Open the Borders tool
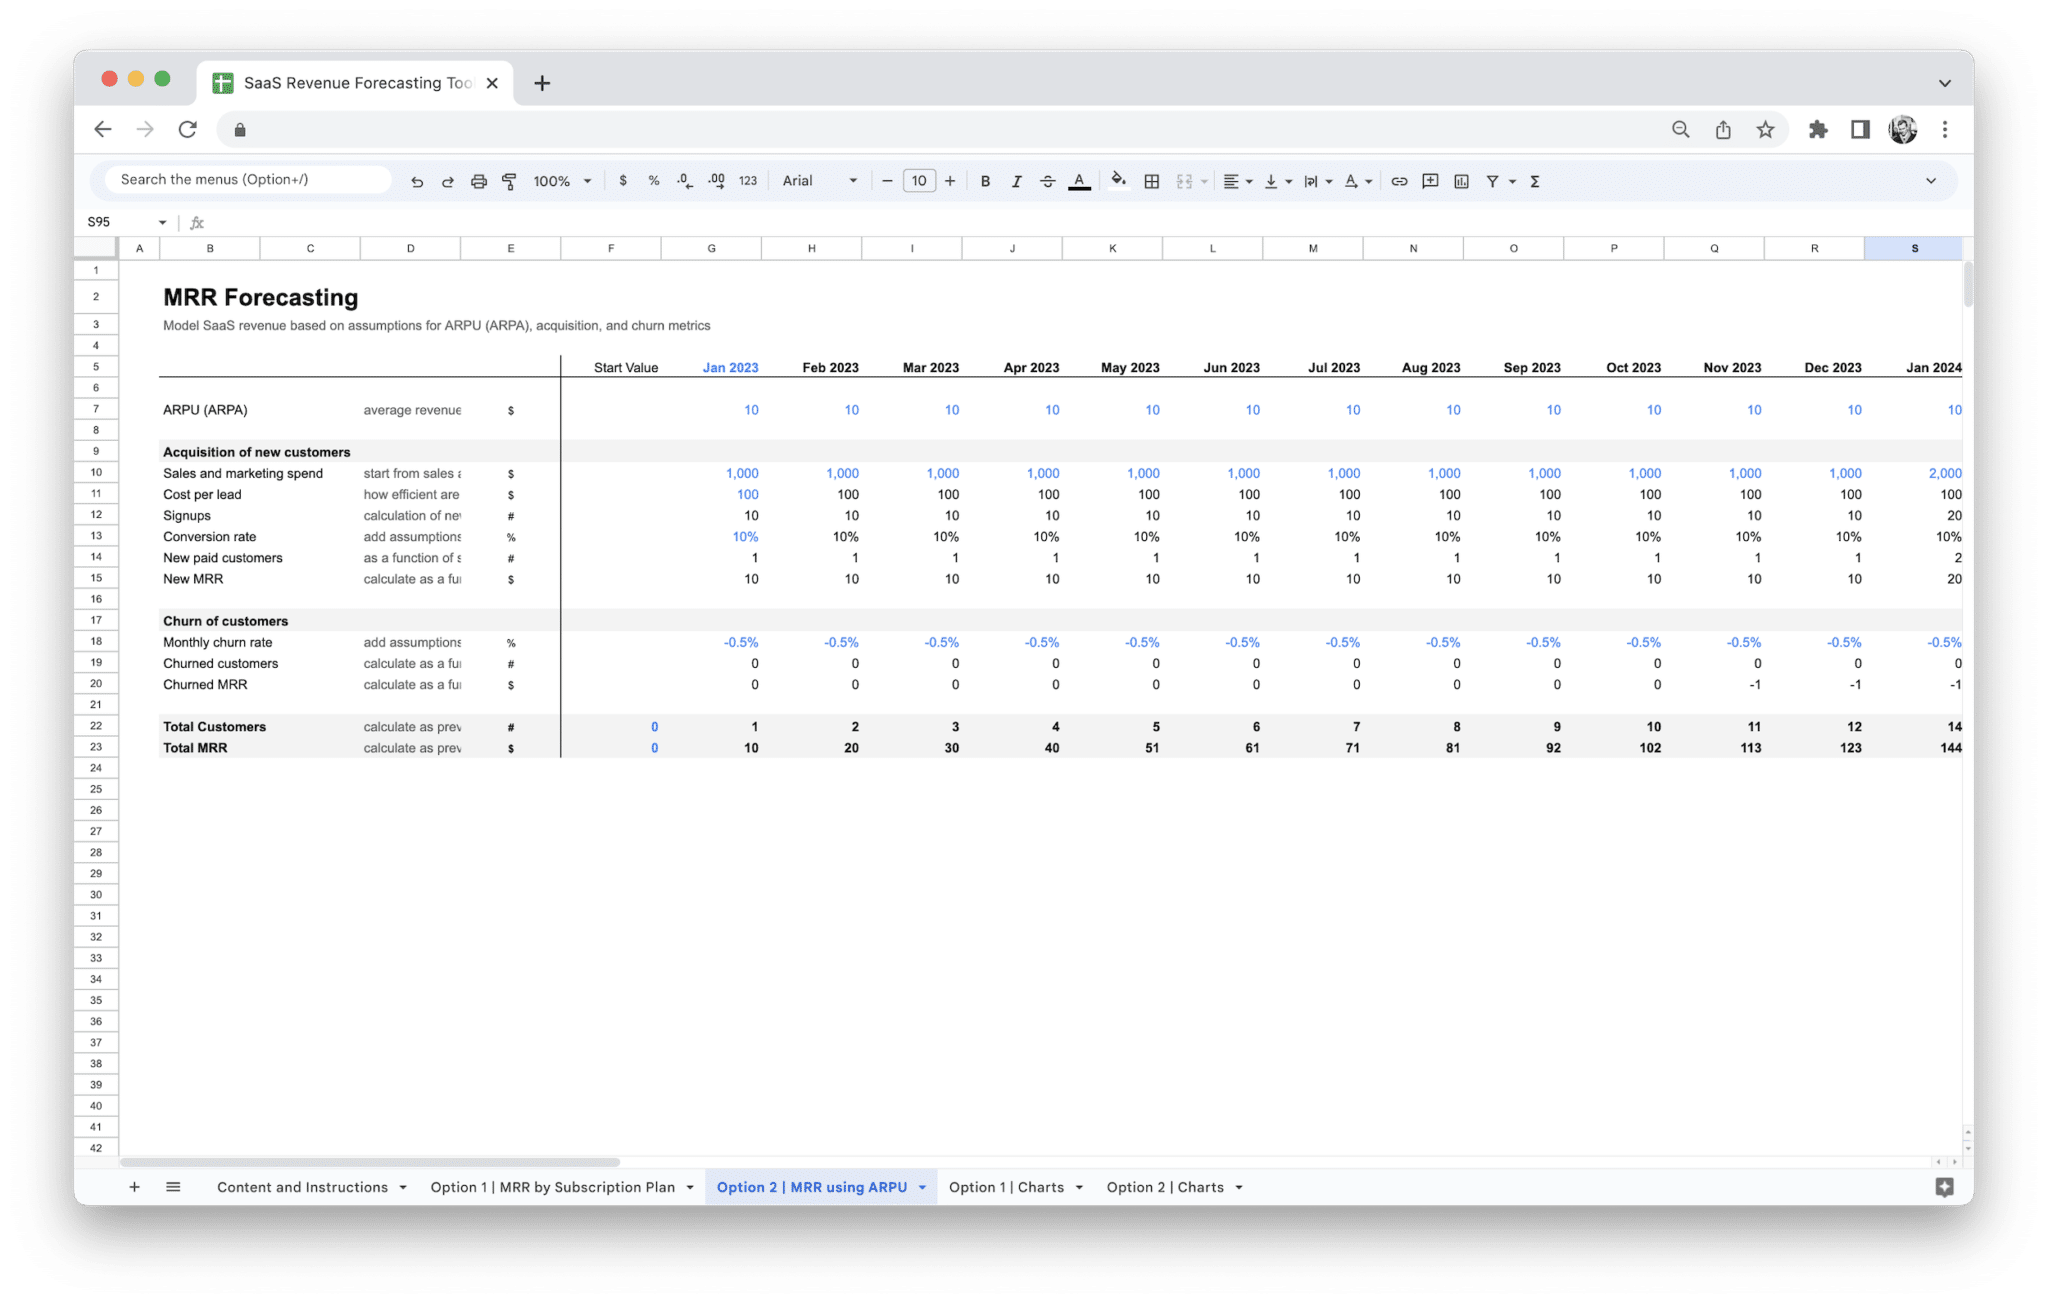Viewport: 2048px width, 1303px height. point(1151,181)
